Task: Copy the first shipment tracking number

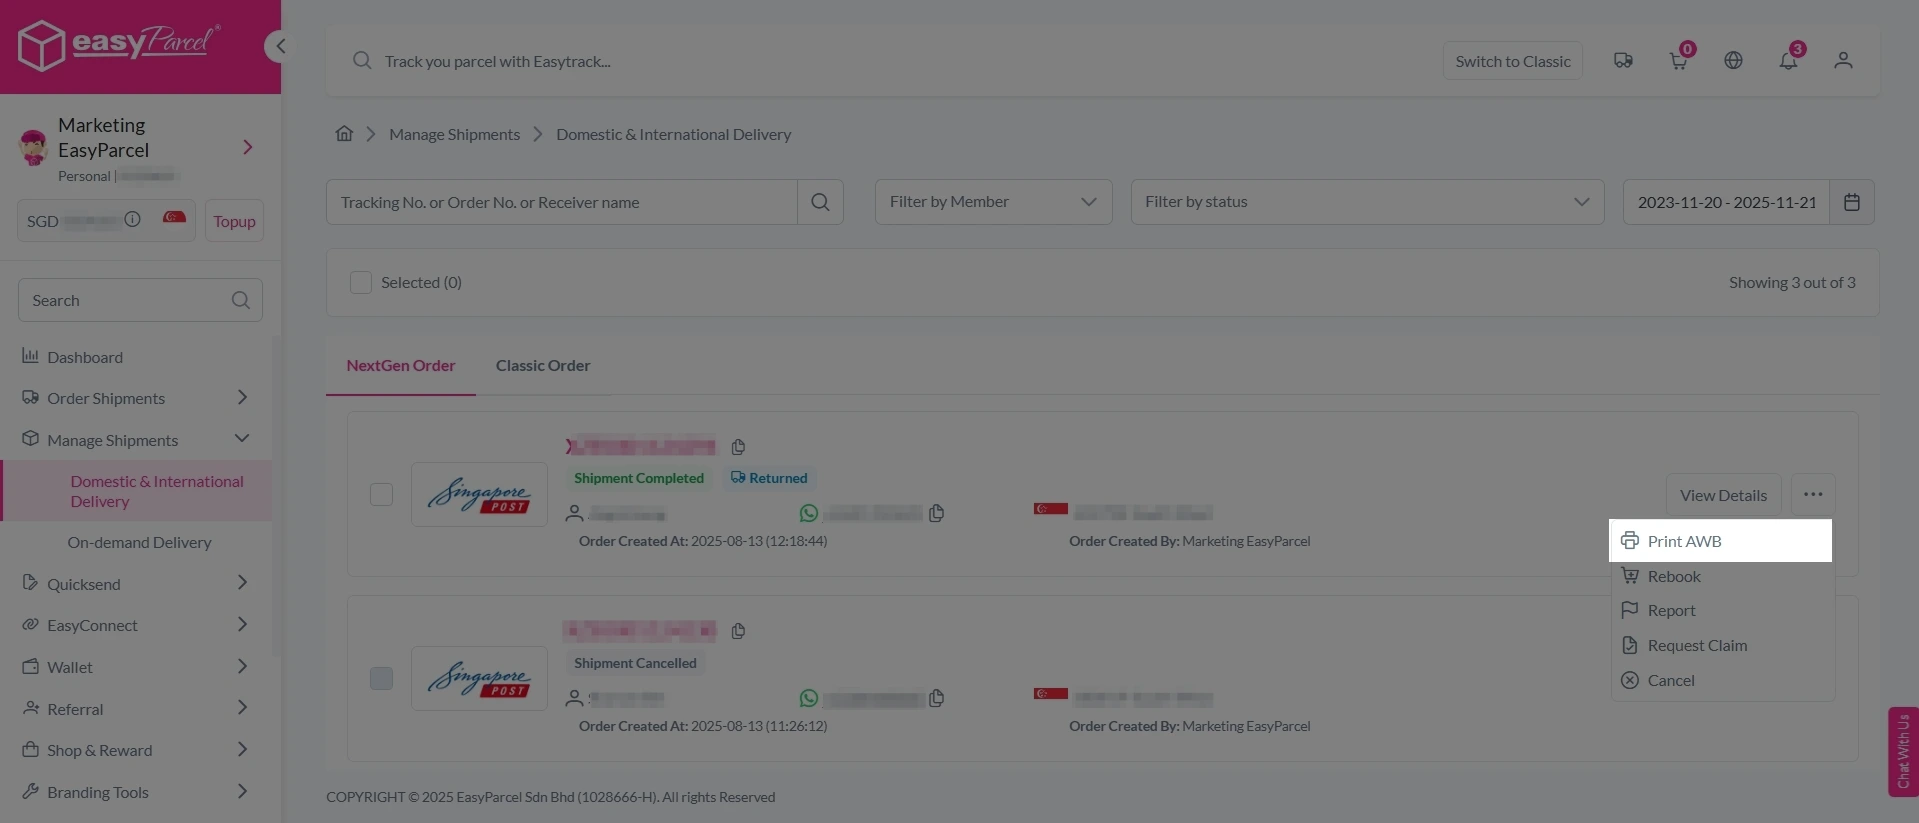Action: 738,447
